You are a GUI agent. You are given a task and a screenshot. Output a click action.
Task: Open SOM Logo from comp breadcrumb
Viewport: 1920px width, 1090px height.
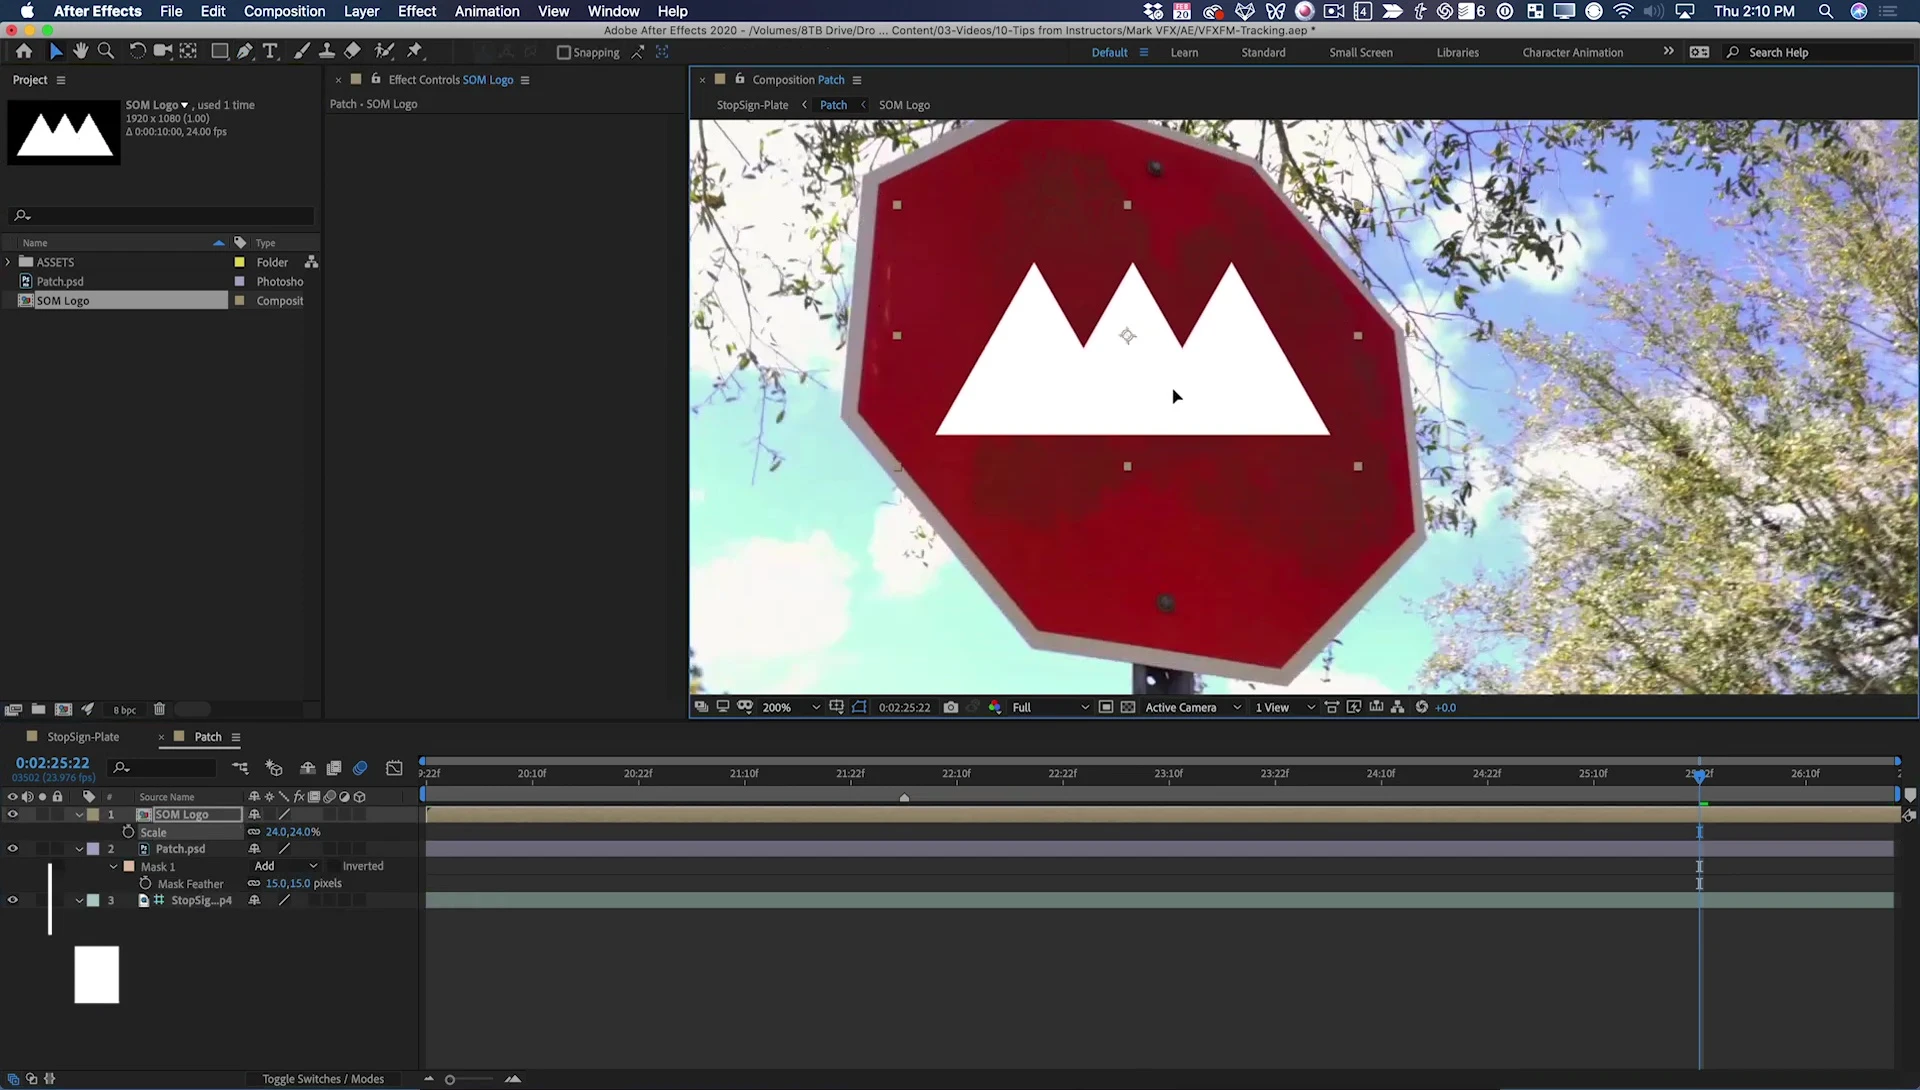point(904,105)
